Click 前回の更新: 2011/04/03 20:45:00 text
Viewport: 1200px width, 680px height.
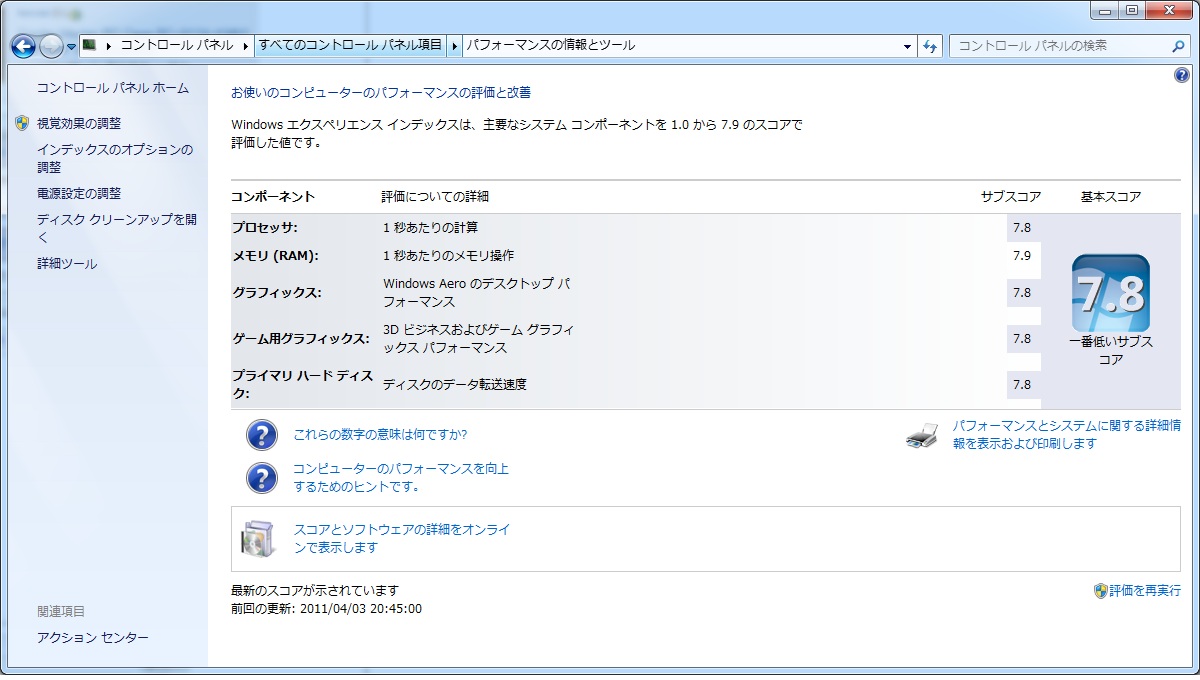[326, 608]
